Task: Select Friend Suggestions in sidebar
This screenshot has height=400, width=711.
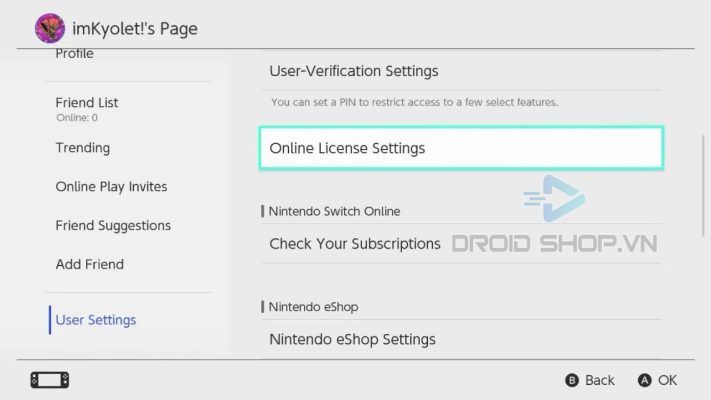Action: (x=113, y=225)
